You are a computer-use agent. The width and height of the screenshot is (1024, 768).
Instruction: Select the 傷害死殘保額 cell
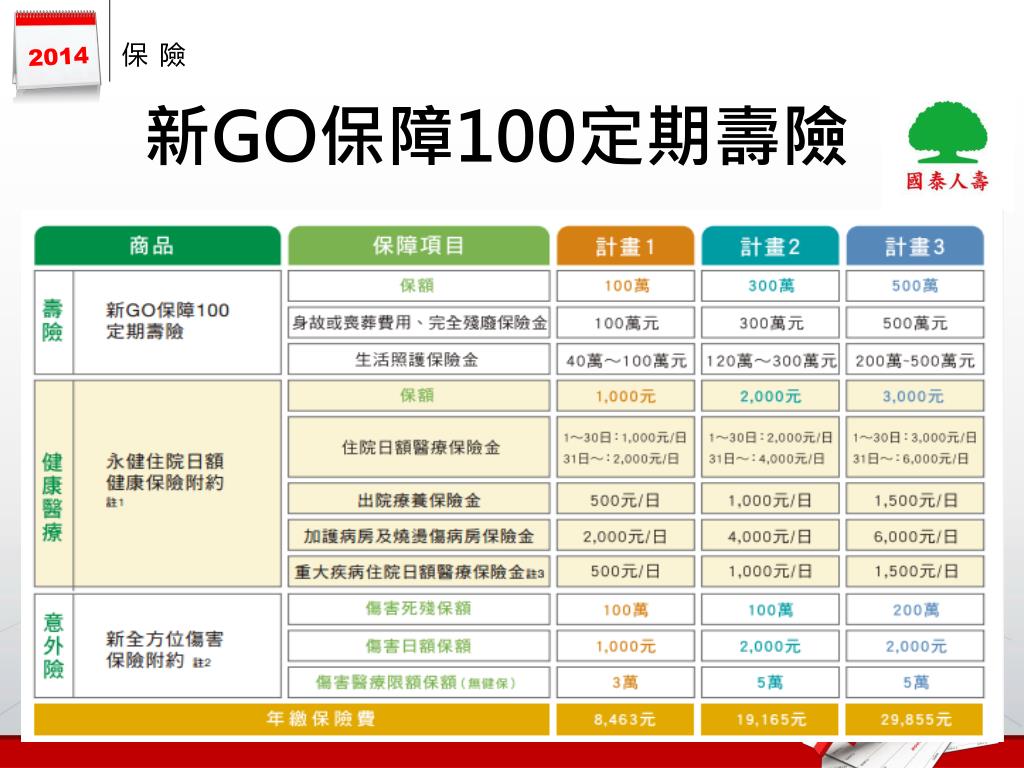419,609
